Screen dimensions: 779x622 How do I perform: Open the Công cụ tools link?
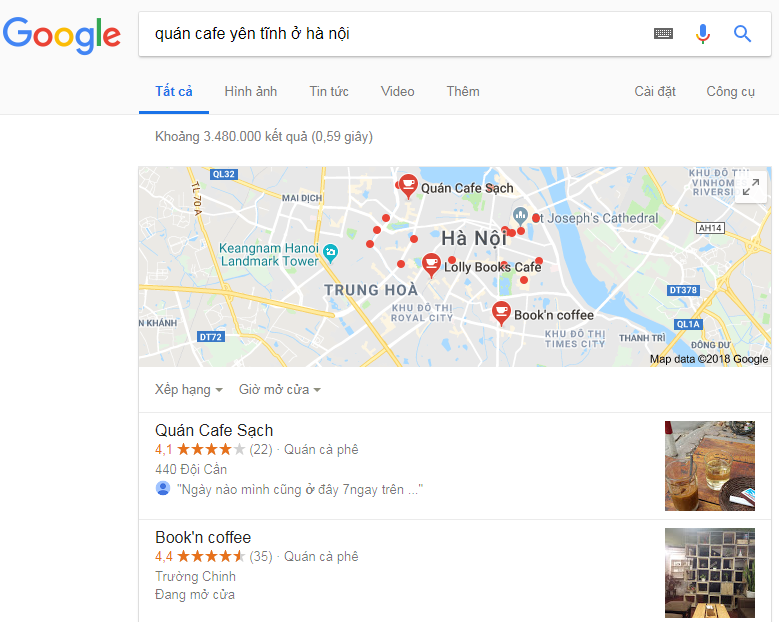730,91
